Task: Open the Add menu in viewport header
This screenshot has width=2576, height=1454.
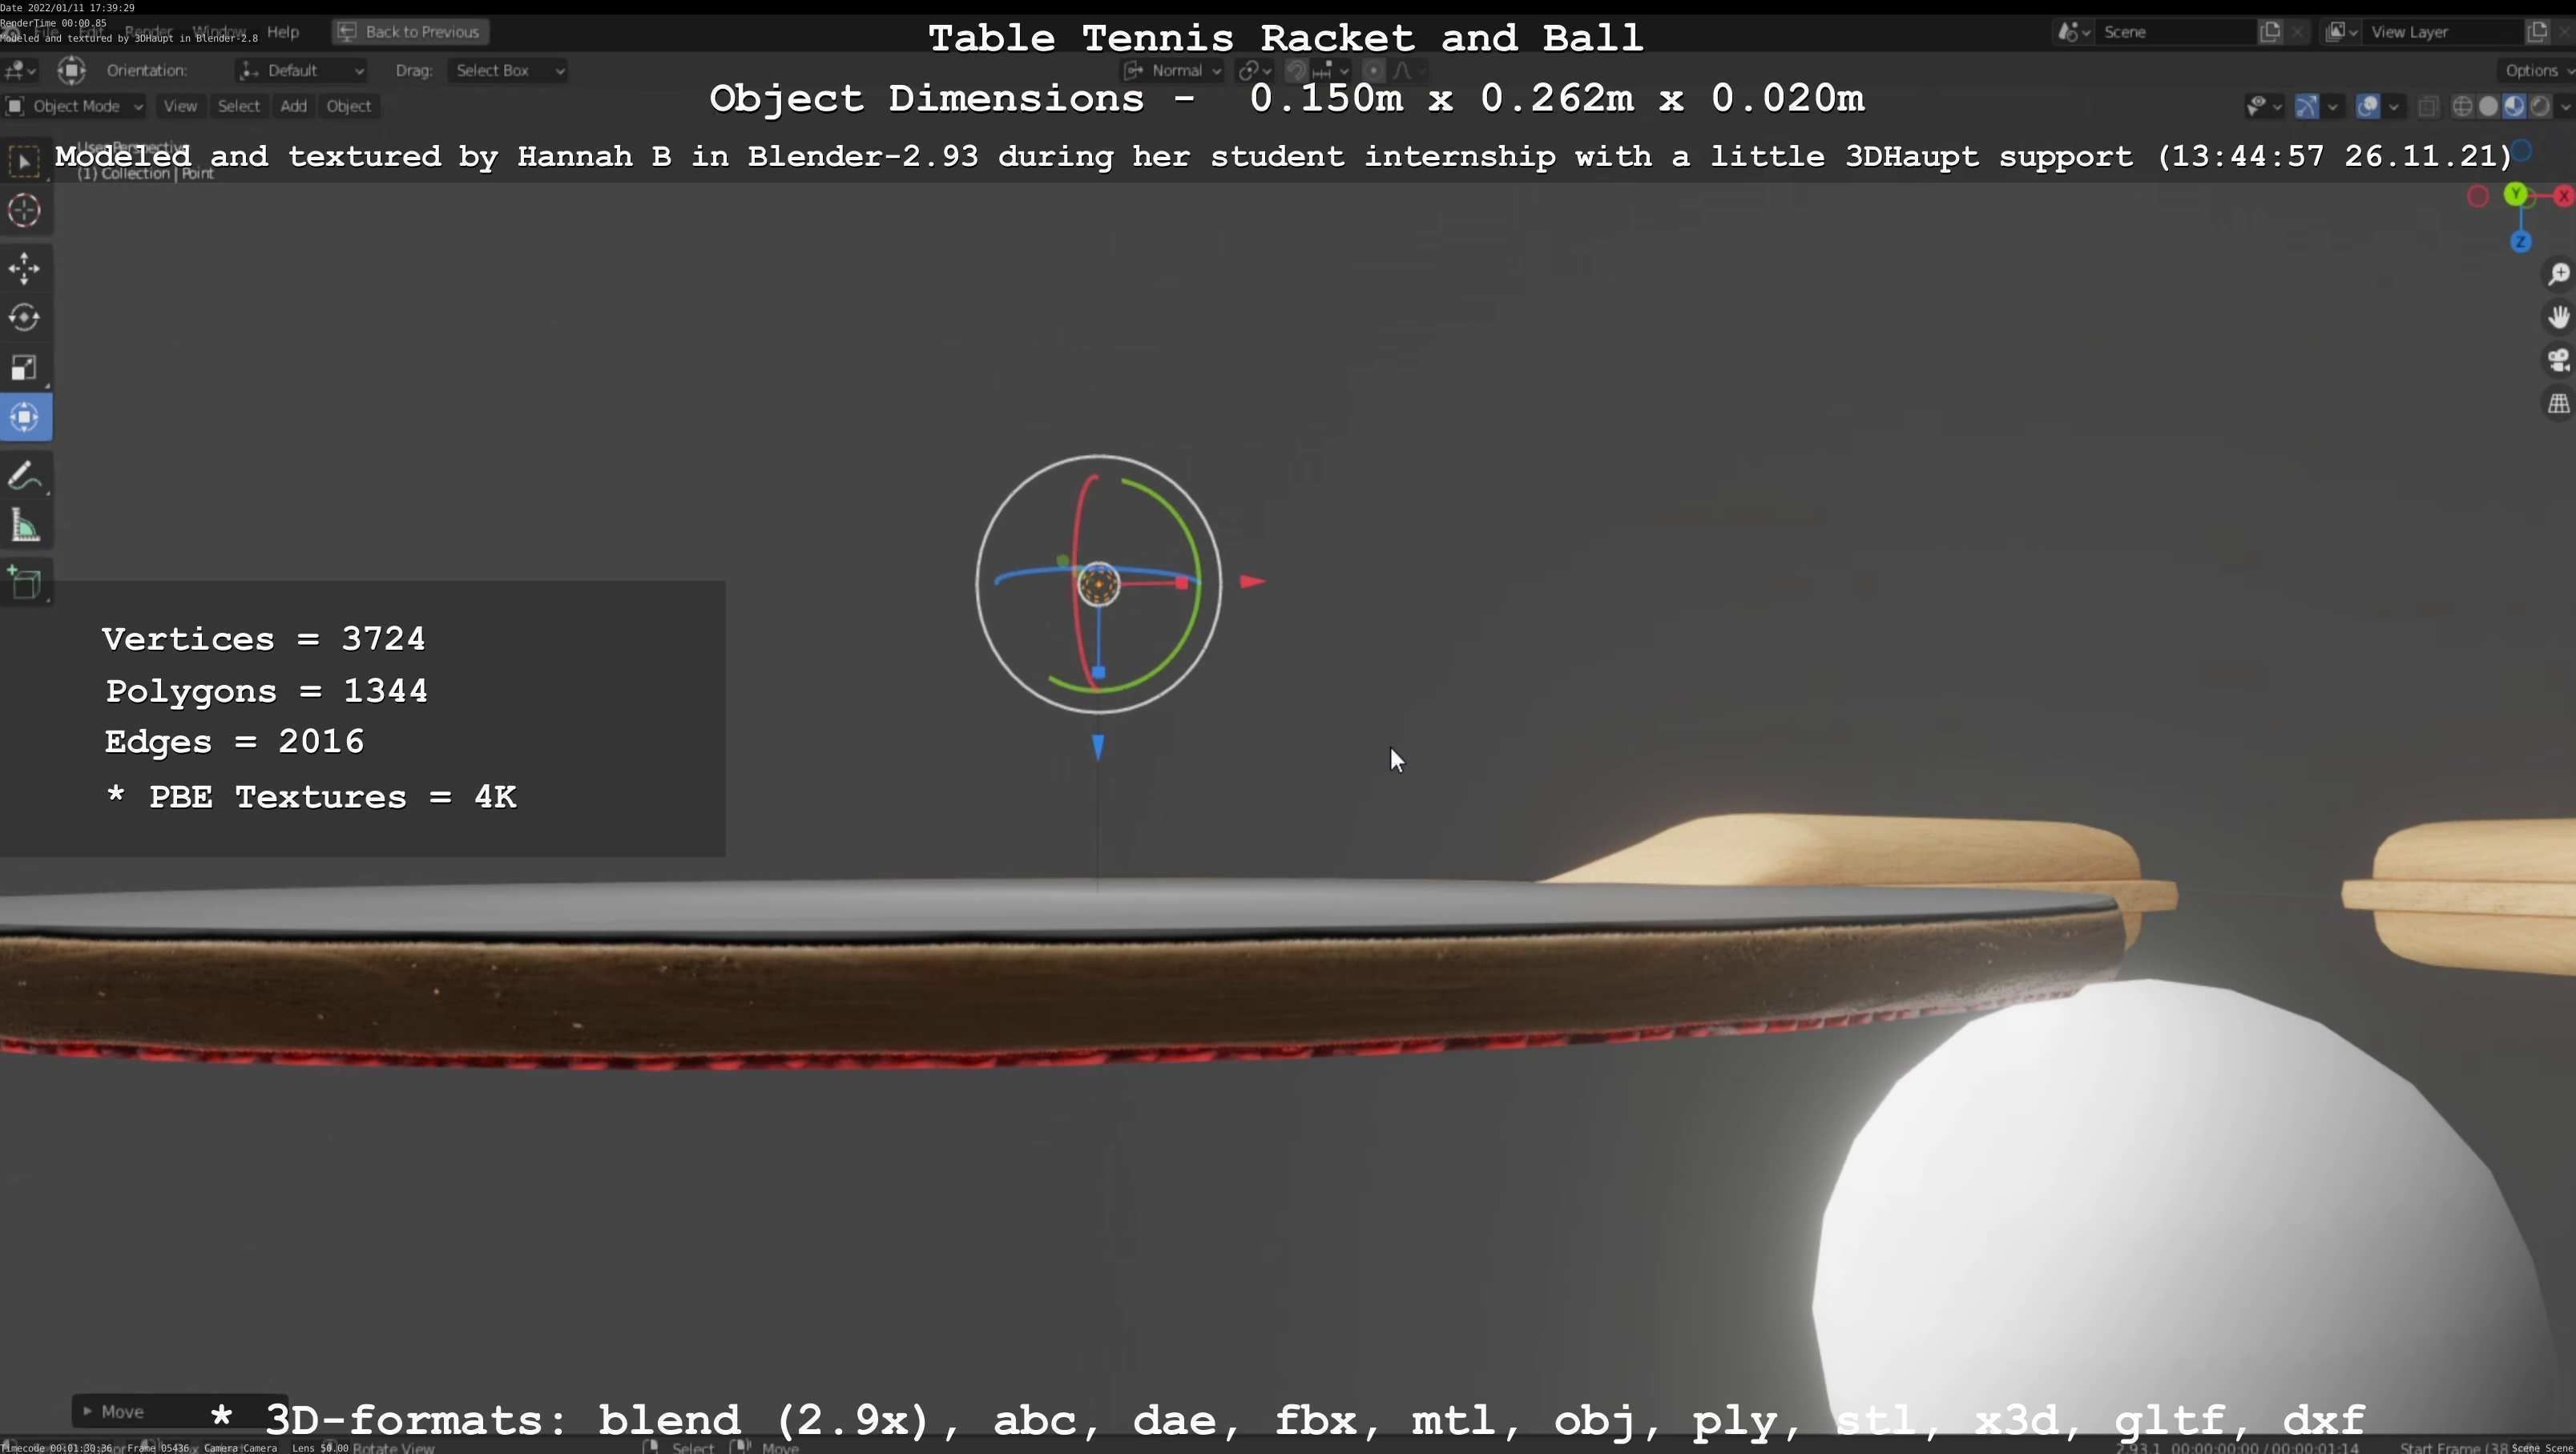Action: tap(293, 107)
